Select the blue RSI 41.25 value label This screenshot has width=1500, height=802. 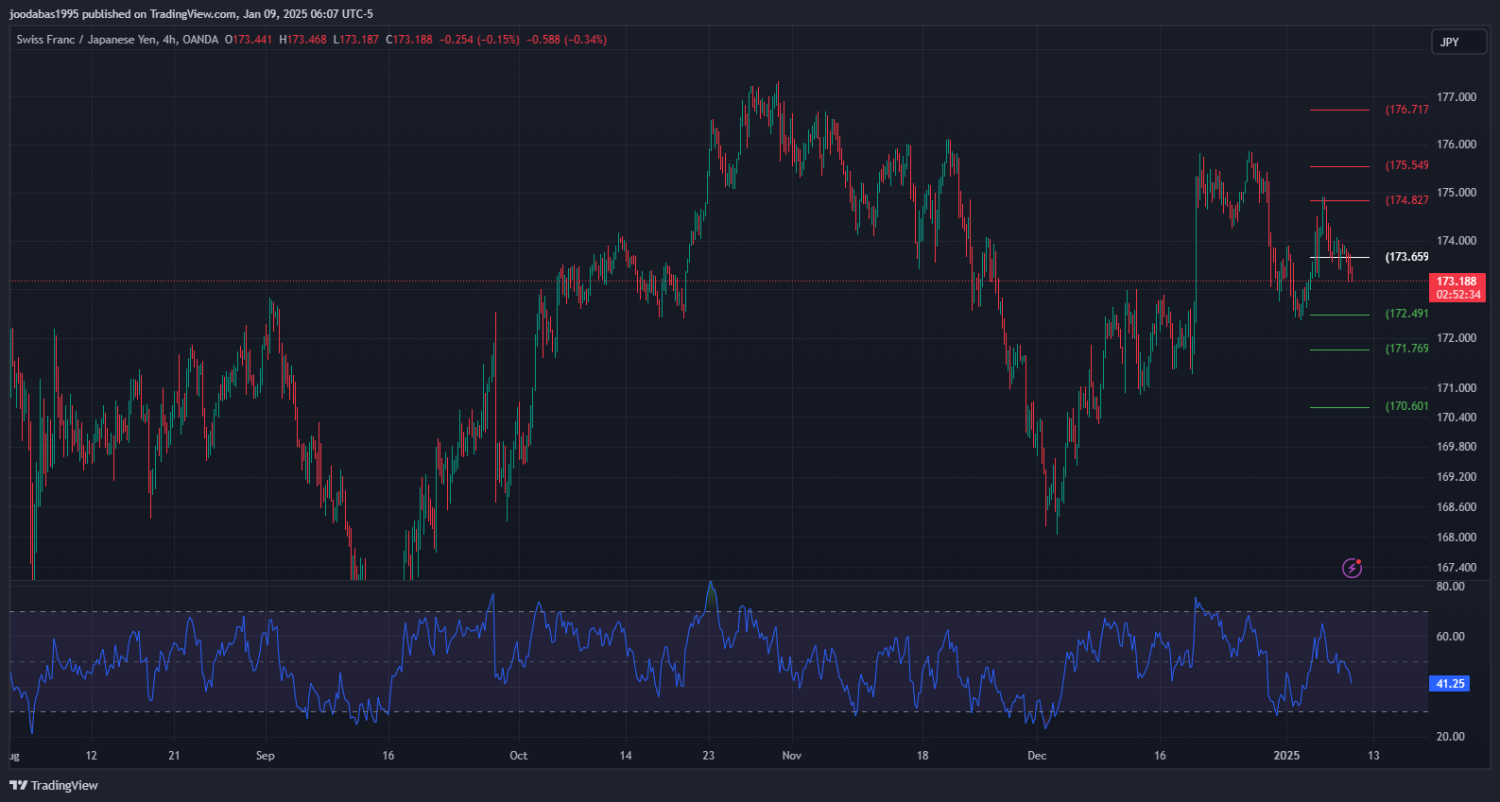[1449, 684]
